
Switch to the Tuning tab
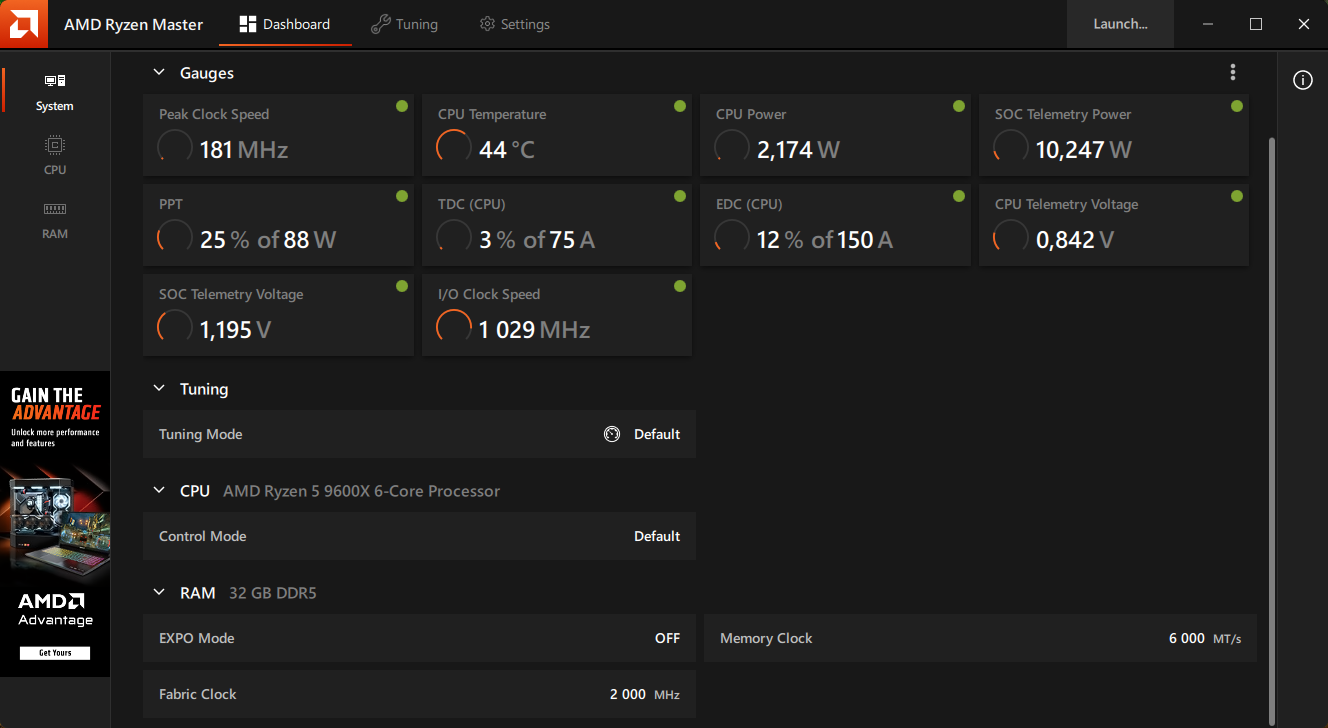click(x=404, y=24)
